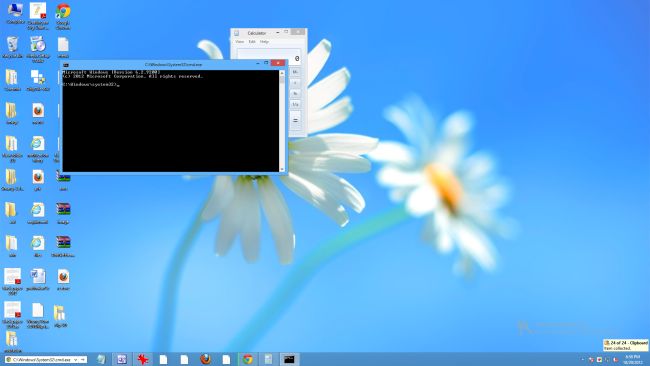Click the Calculator square root button

[295, 83]
